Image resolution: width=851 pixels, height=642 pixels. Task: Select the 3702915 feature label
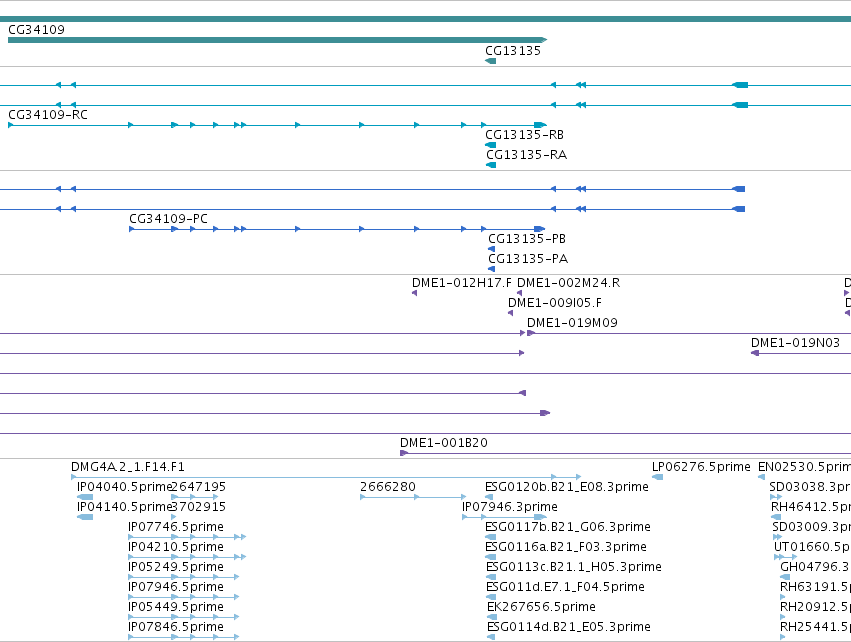[x=199, y=507]
